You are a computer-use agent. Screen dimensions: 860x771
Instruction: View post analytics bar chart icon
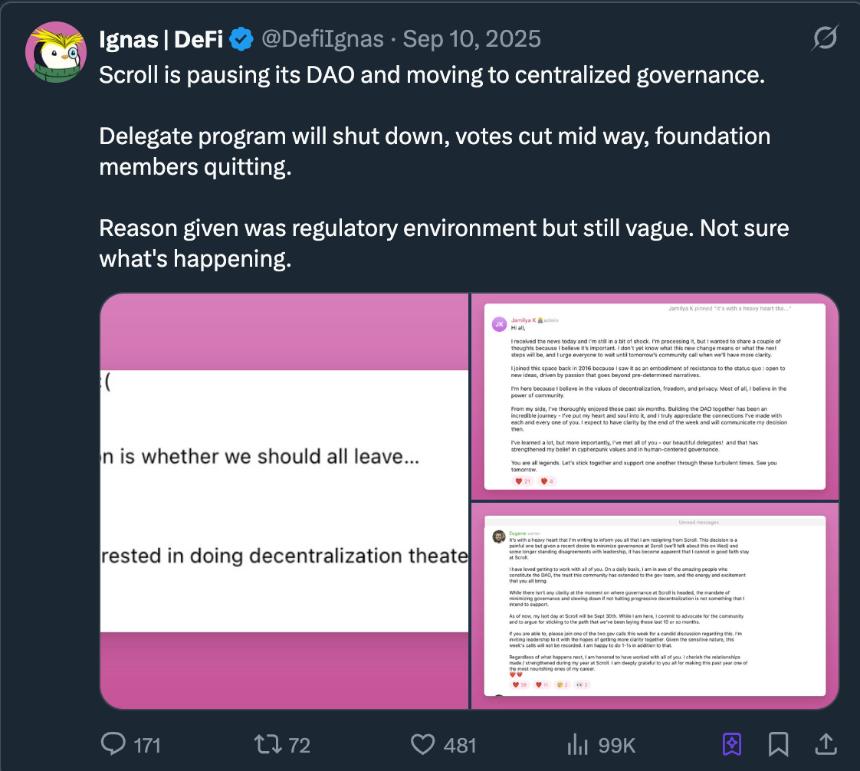pyautogui.click(x=577, y=744)
